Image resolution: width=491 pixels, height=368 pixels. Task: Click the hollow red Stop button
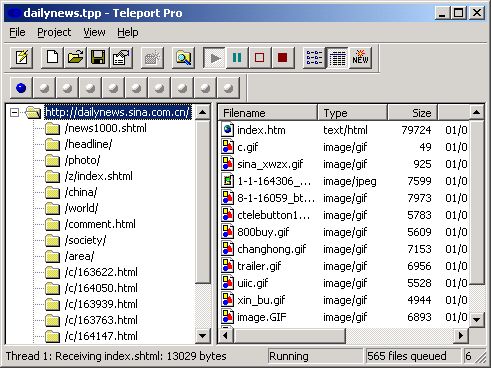[260, 58]
